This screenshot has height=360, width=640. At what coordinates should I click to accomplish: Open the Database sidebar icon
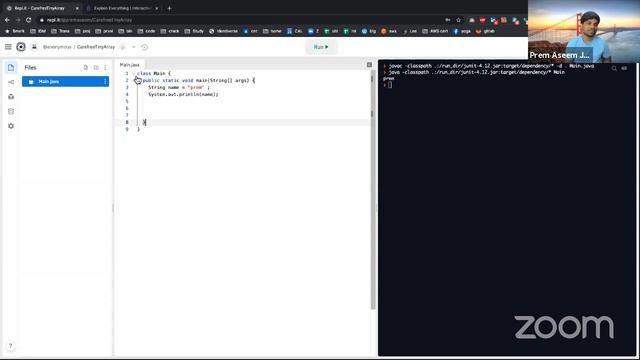point(11,111)
